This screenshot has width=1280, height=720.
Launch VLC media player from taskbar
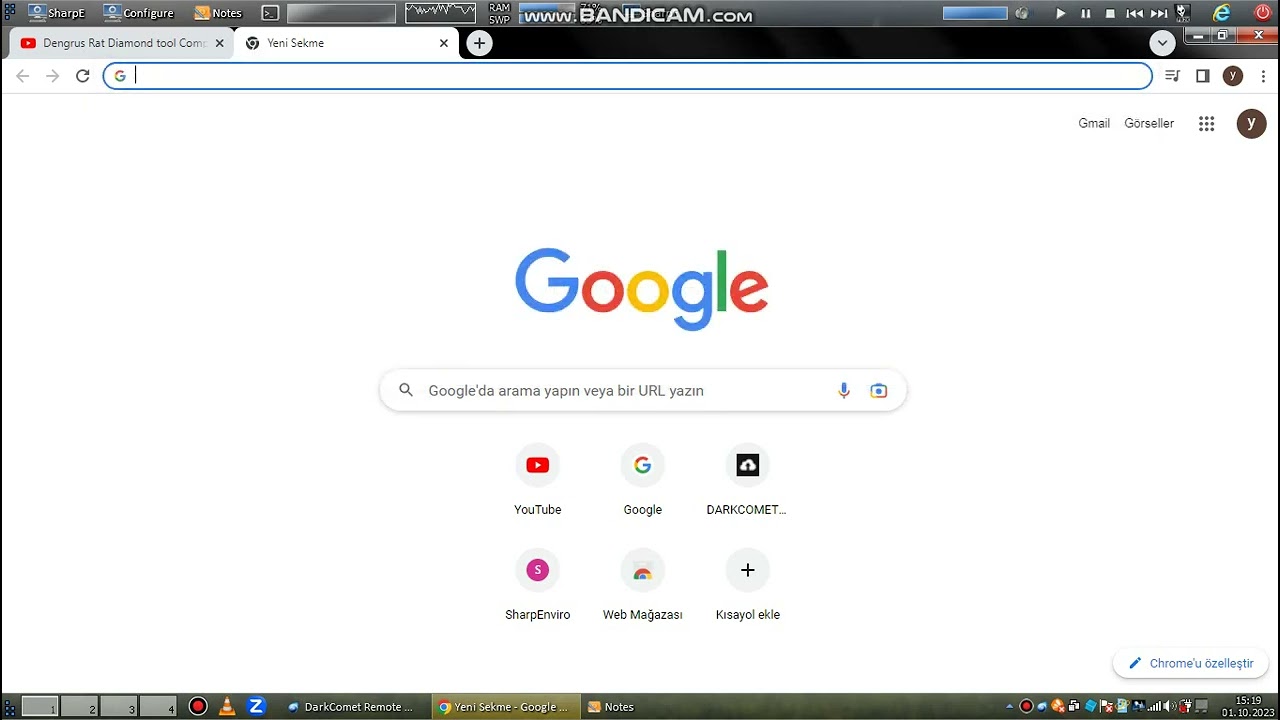pyautogui.click(x=227, y=707)
